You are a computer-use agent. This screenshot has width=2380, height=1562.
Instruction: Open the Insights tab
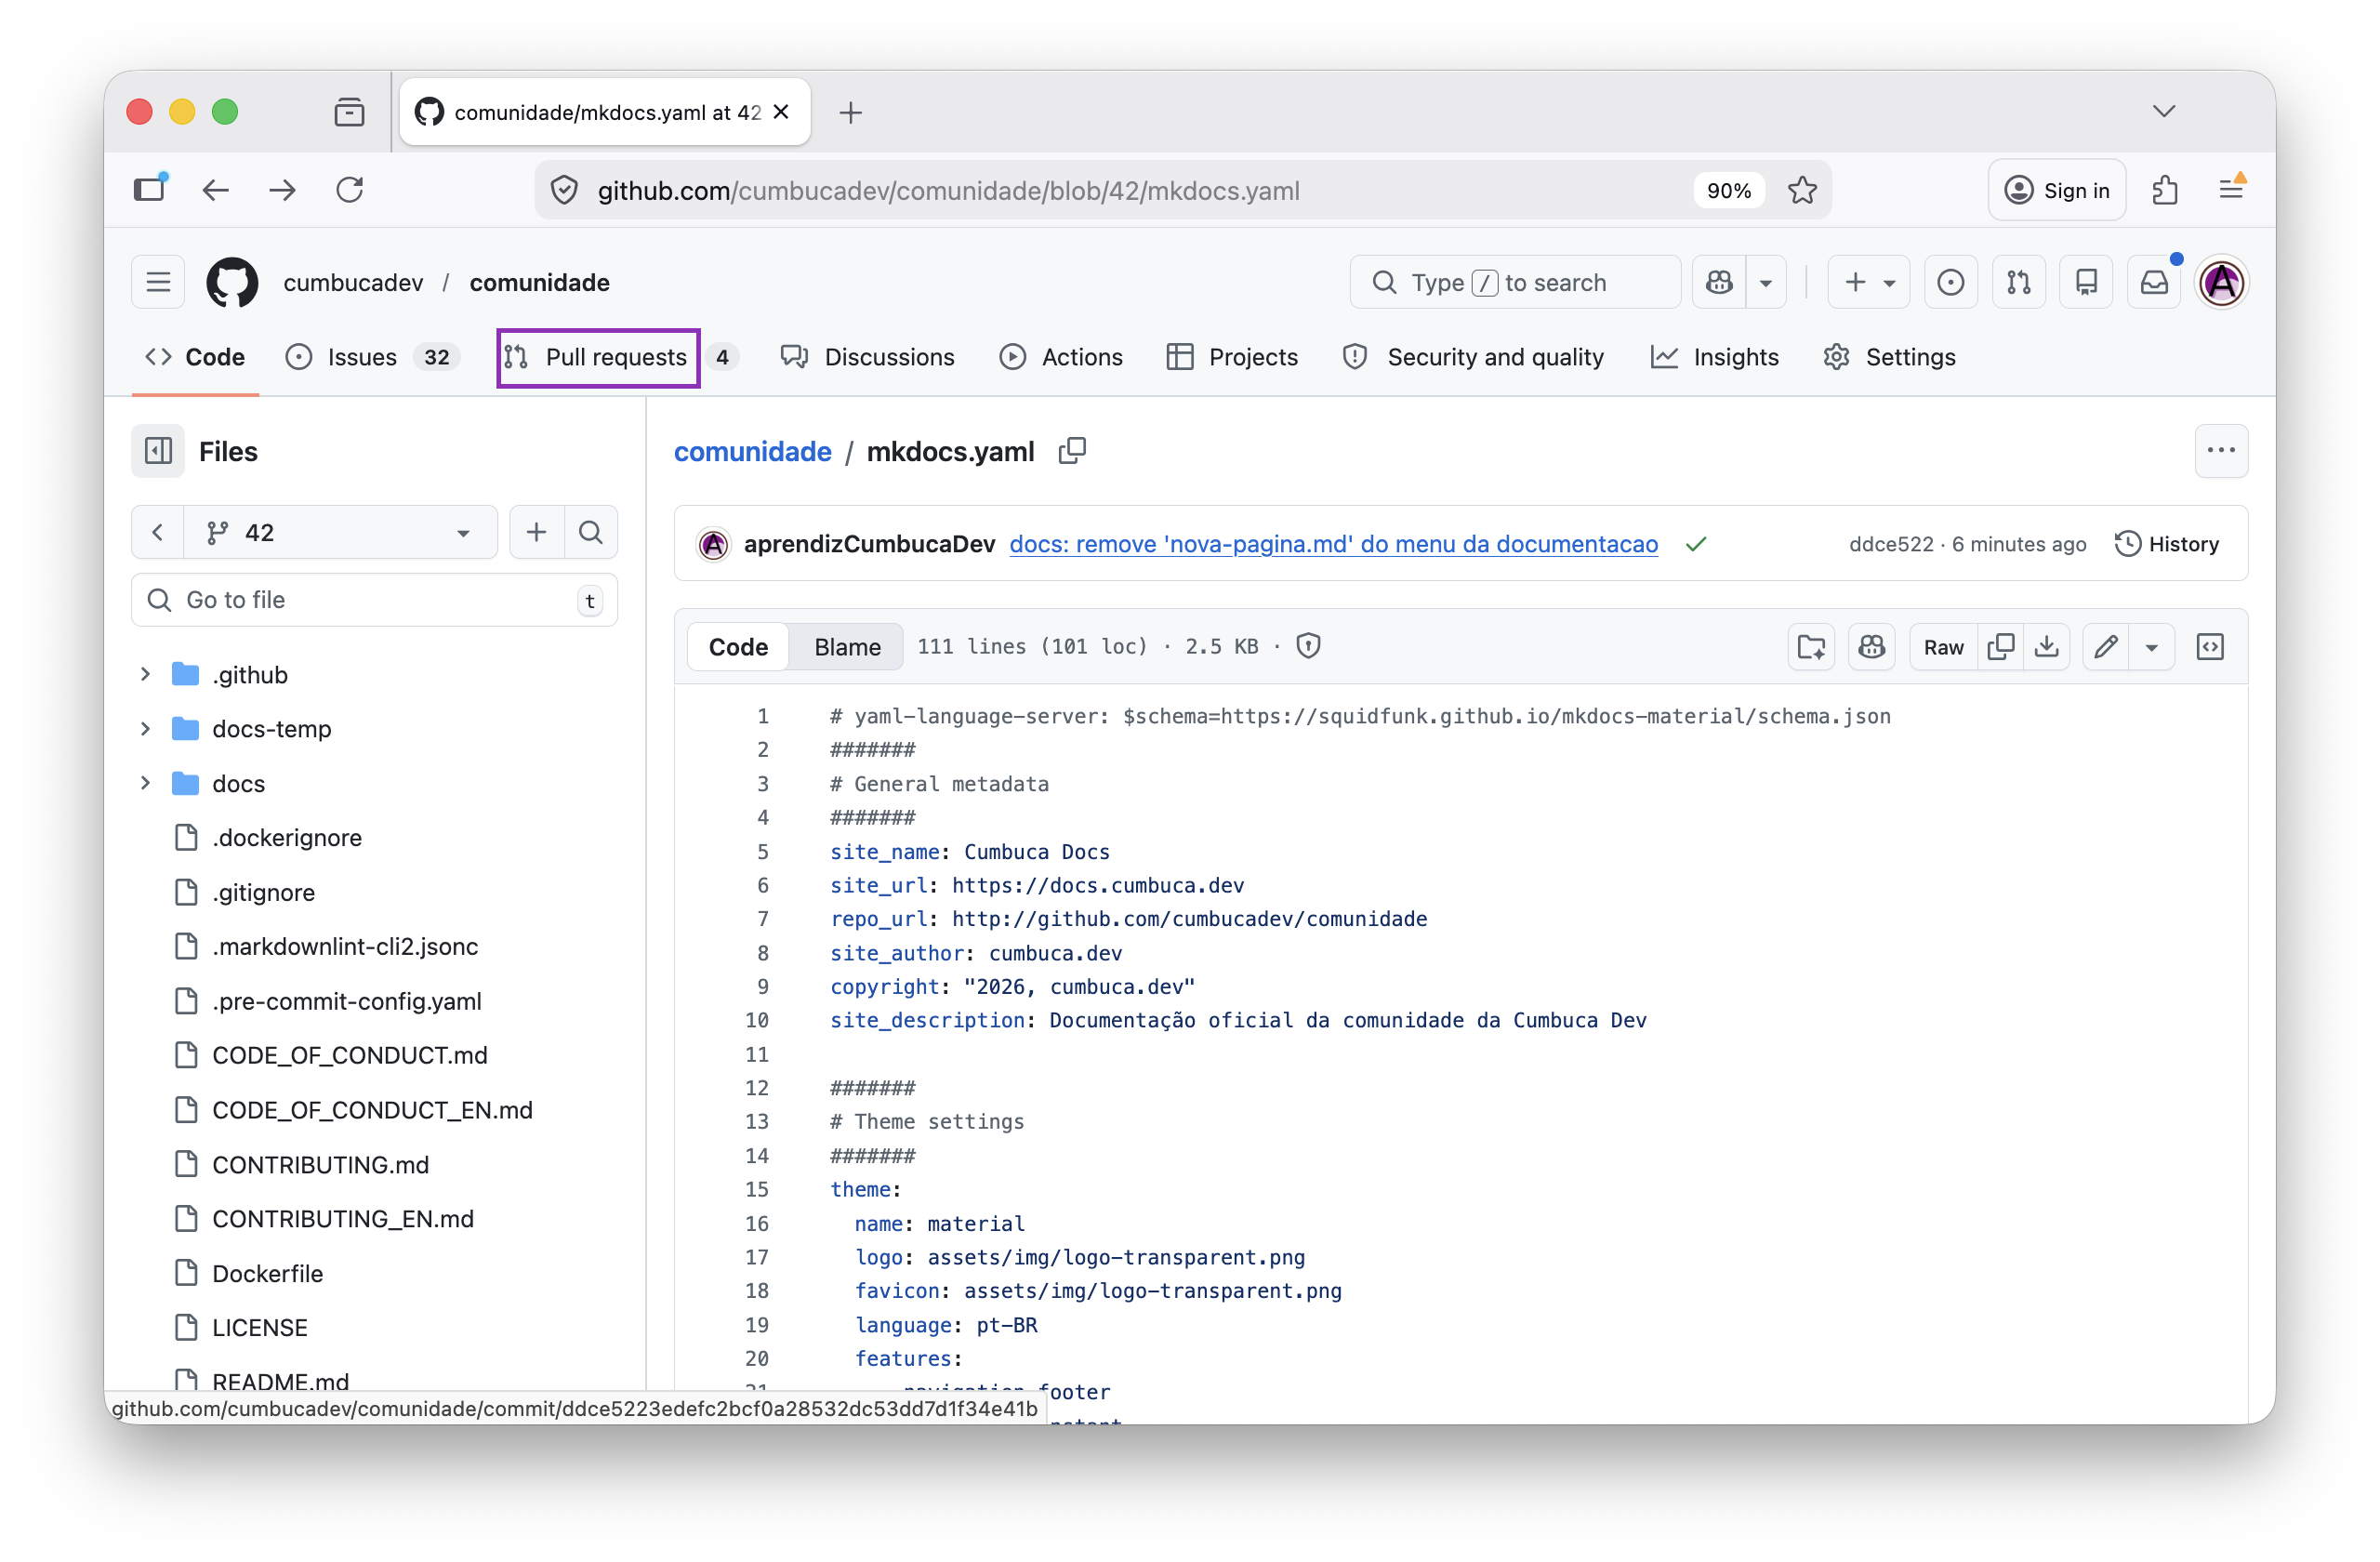(x=1715, y=357)
